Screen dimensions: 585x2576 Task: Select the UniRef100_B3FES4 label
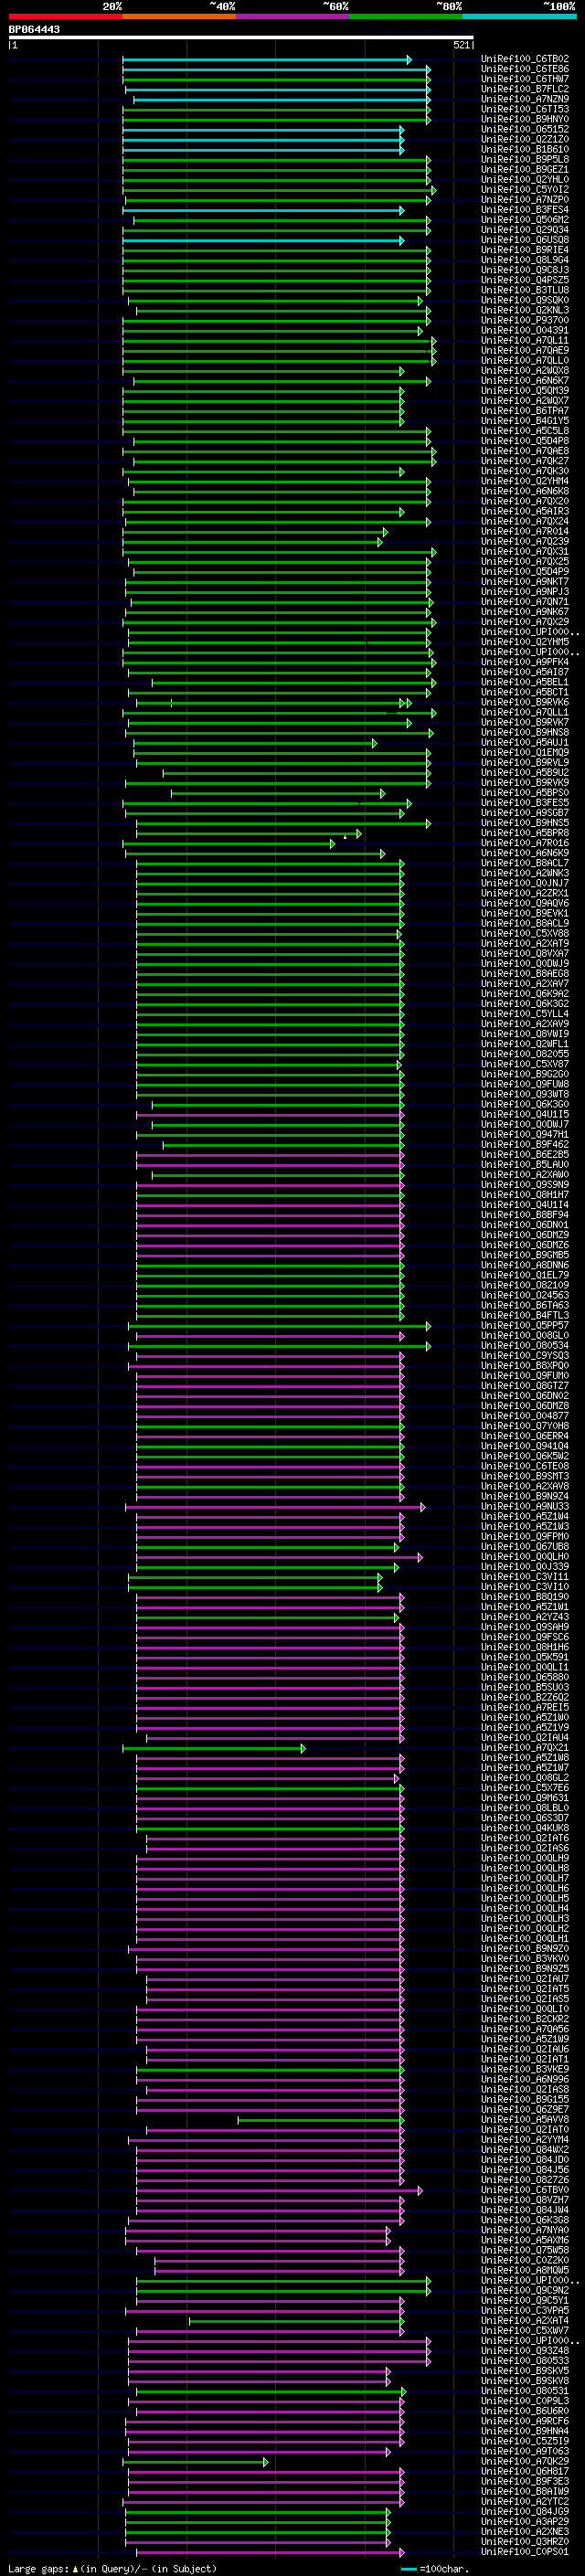[525, 210]
